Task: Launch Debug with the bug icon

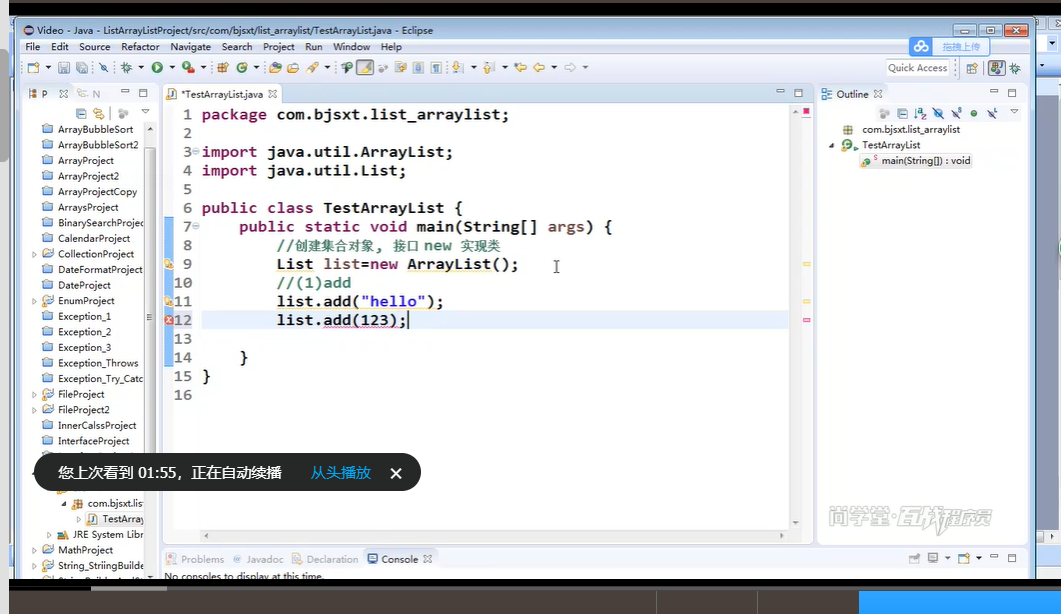Action: point(127,67)
